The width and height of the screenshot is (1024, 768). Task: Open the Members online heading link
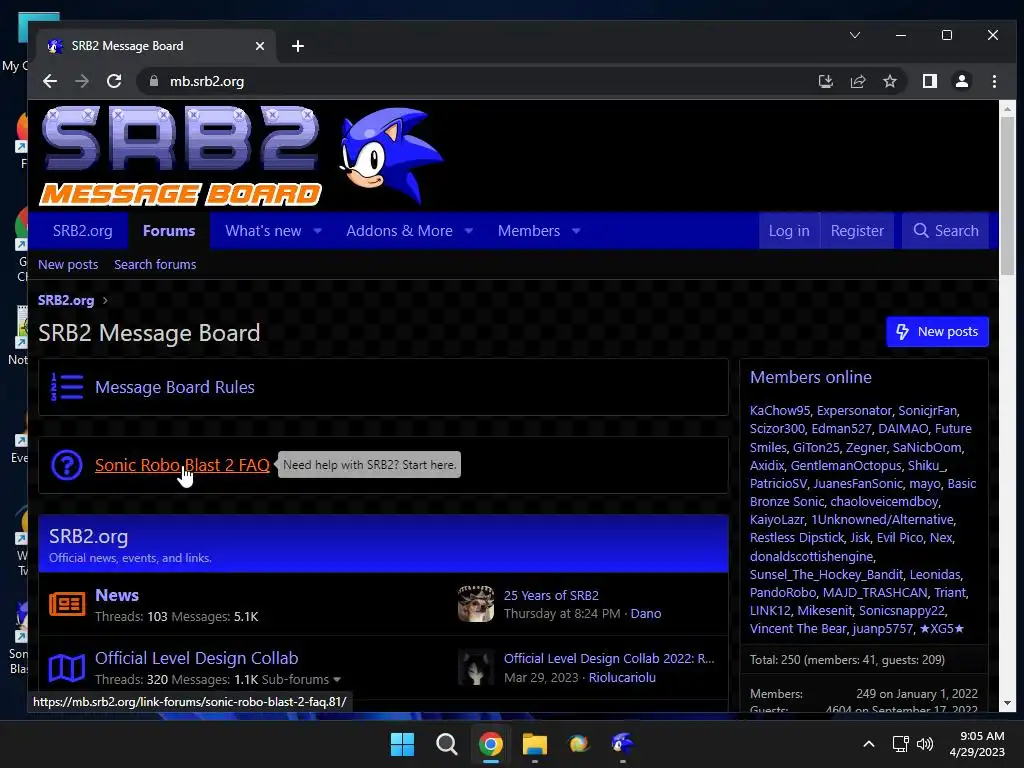click(x=810, y=377)
